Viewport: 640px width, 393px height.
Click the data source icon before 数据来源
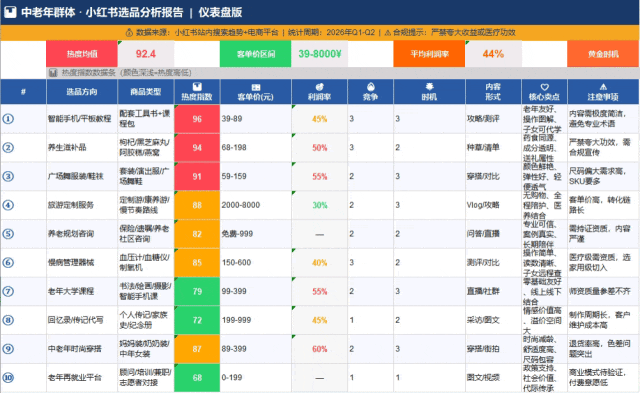click(129, 33)
